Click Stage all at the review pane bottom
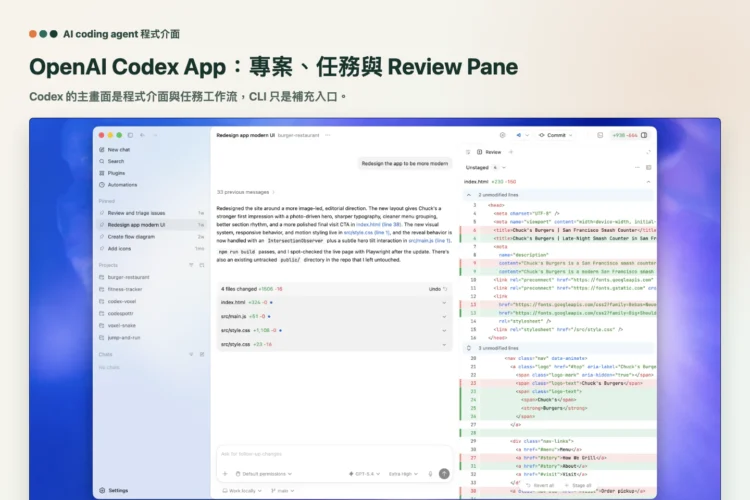The image size is (750, 500). pyautogui.click(x=578, y=485)
